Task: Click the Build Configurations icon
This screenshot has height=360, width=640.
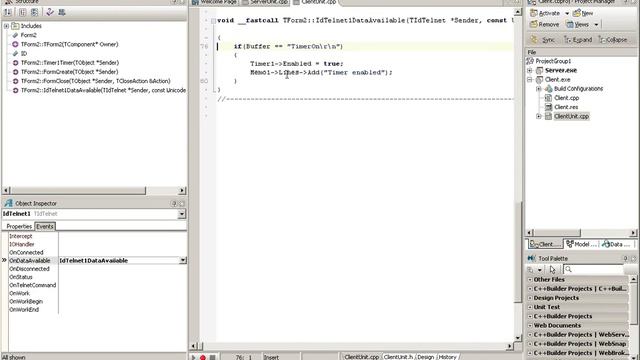Action: (549, 89)
